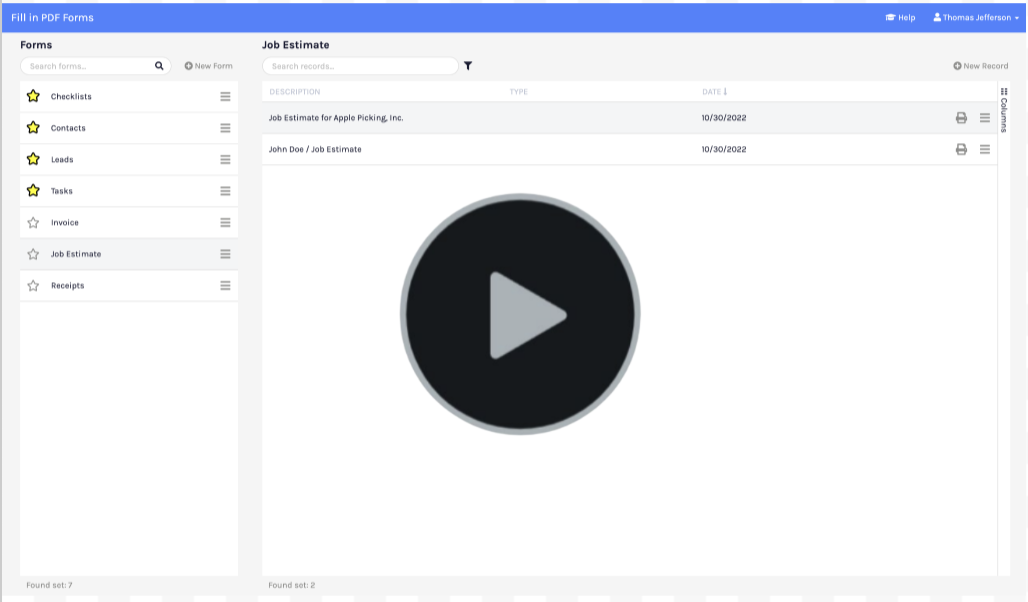Unfavorite the Checklists form star
The image size is (1028, 602).
click(x=33, y=97)
